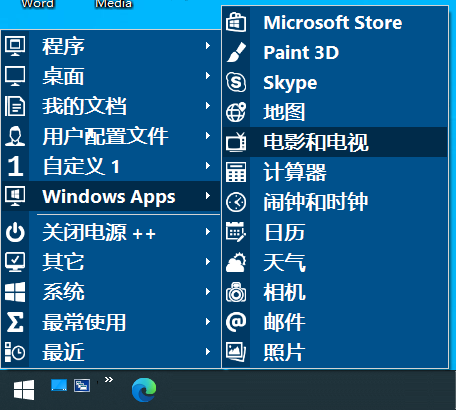
Task: Expand the 关闭电源 ++ submenu arrow
Action: pyautogui.click(x=208, y=232)
